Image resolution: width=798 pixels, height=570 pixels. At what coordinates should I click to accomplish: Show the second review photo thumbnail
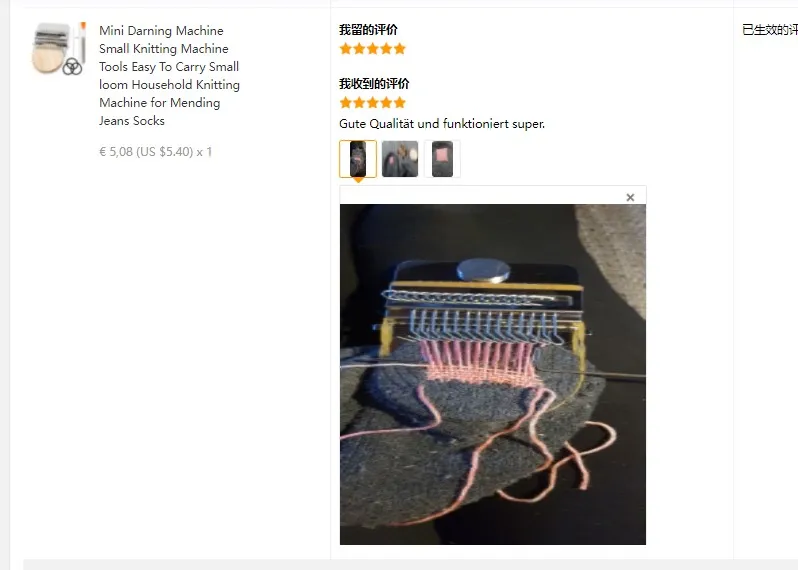(400, 159)
